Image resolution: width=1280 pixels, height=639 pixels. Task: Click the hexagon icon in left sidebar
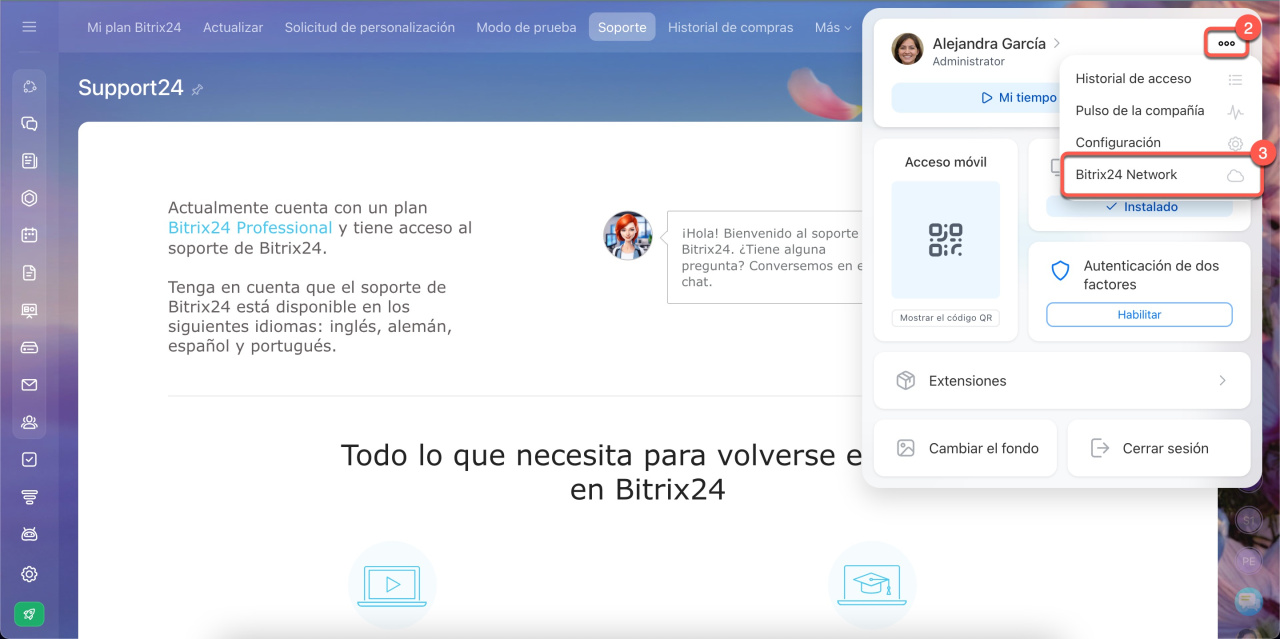coord(29,198)
